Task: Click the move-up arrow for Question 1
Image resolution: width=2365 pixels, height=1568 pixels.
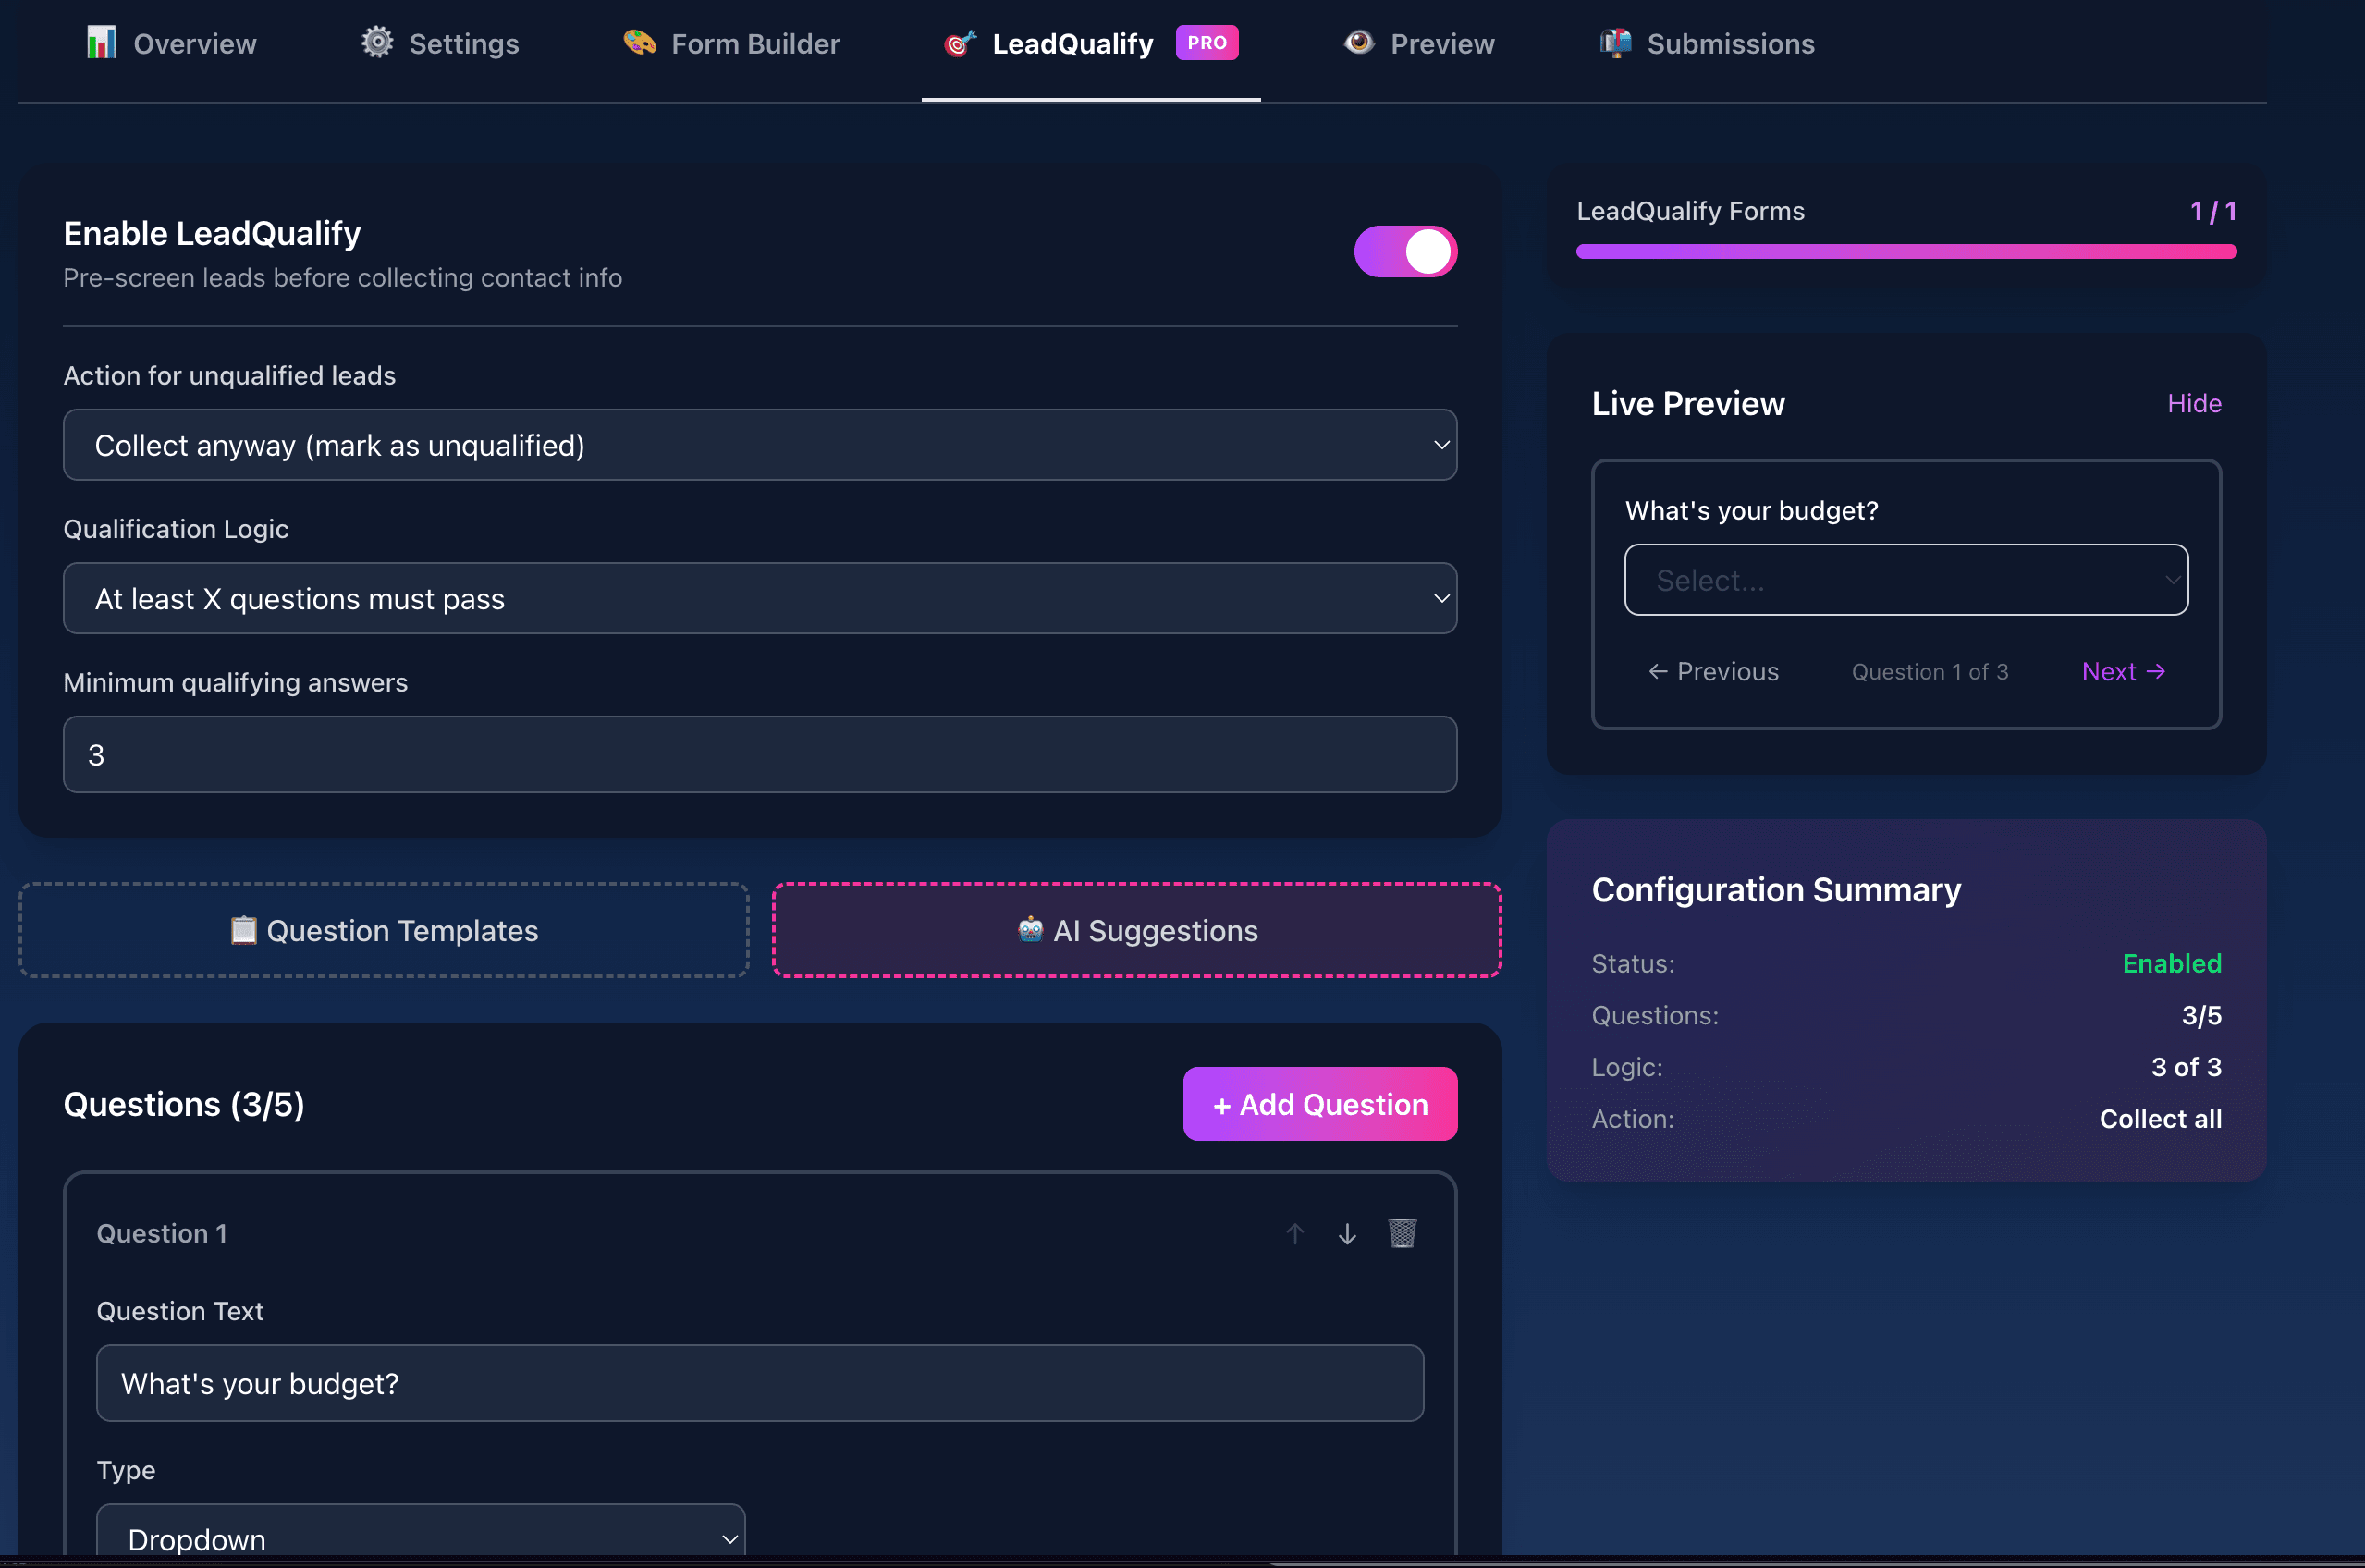Action: (x=1295, y=1233)
